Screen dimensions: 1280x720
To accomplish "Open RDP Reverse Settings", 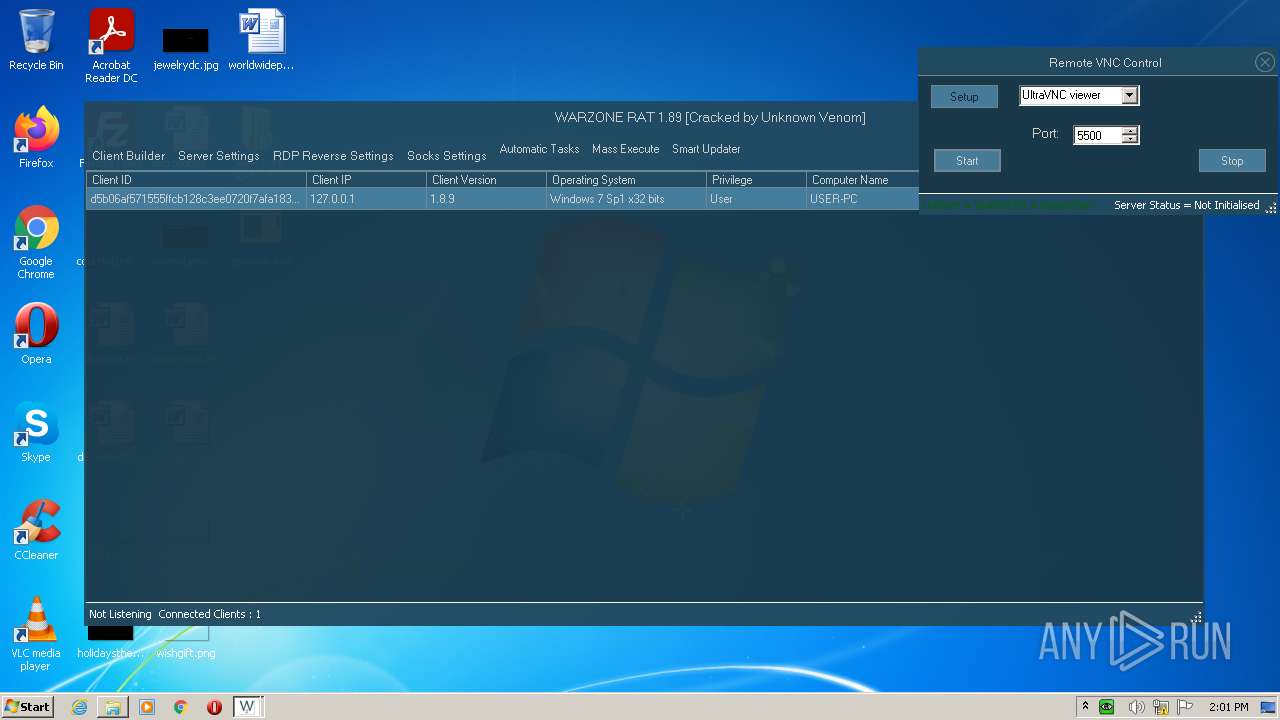I will [x=333, y=156].
